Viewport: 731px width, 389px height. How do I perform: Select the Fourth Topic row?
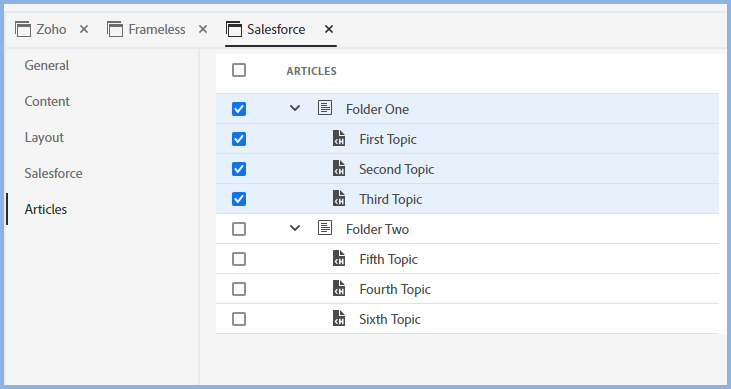[x=467, y=289]
